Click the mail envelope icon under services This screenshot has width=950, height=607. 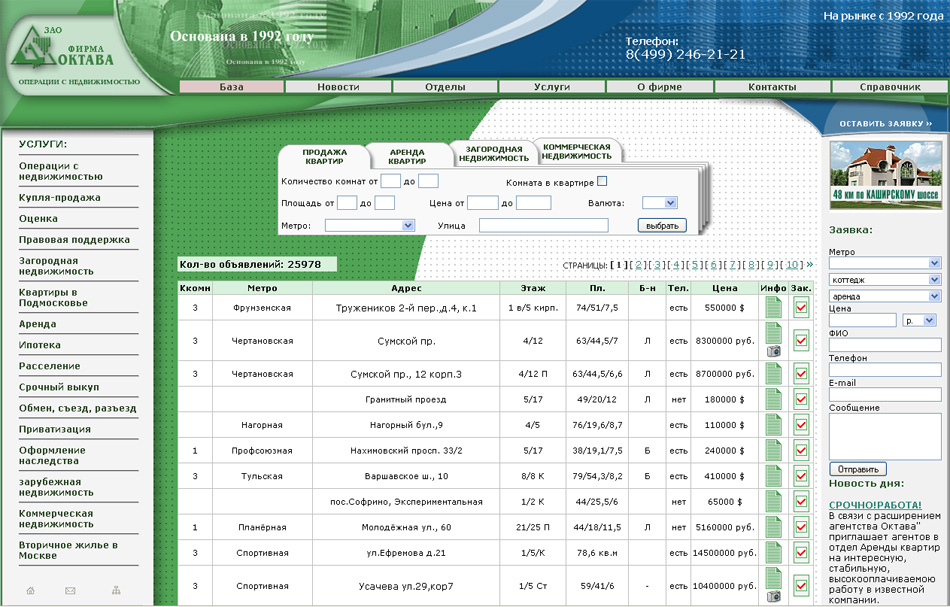[x=70, y=590]
